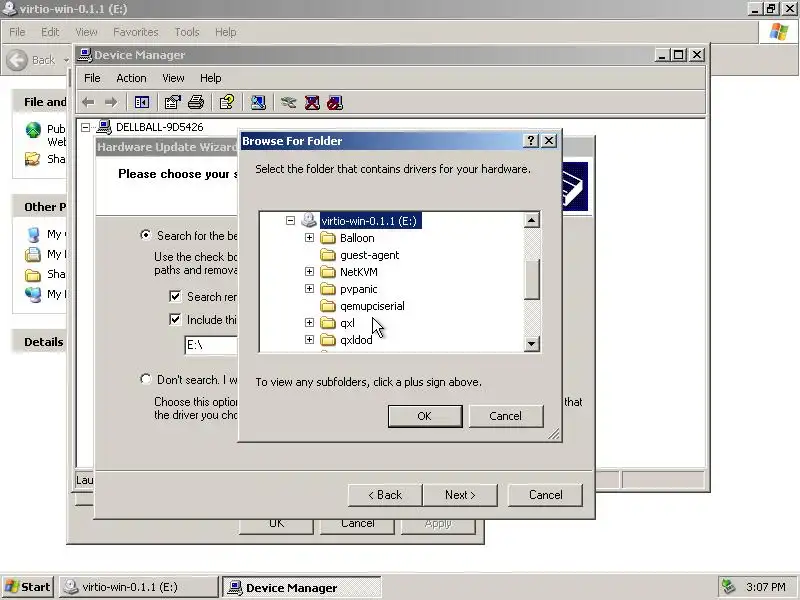Click the Browse dialog '?' help button

point(531,140)
